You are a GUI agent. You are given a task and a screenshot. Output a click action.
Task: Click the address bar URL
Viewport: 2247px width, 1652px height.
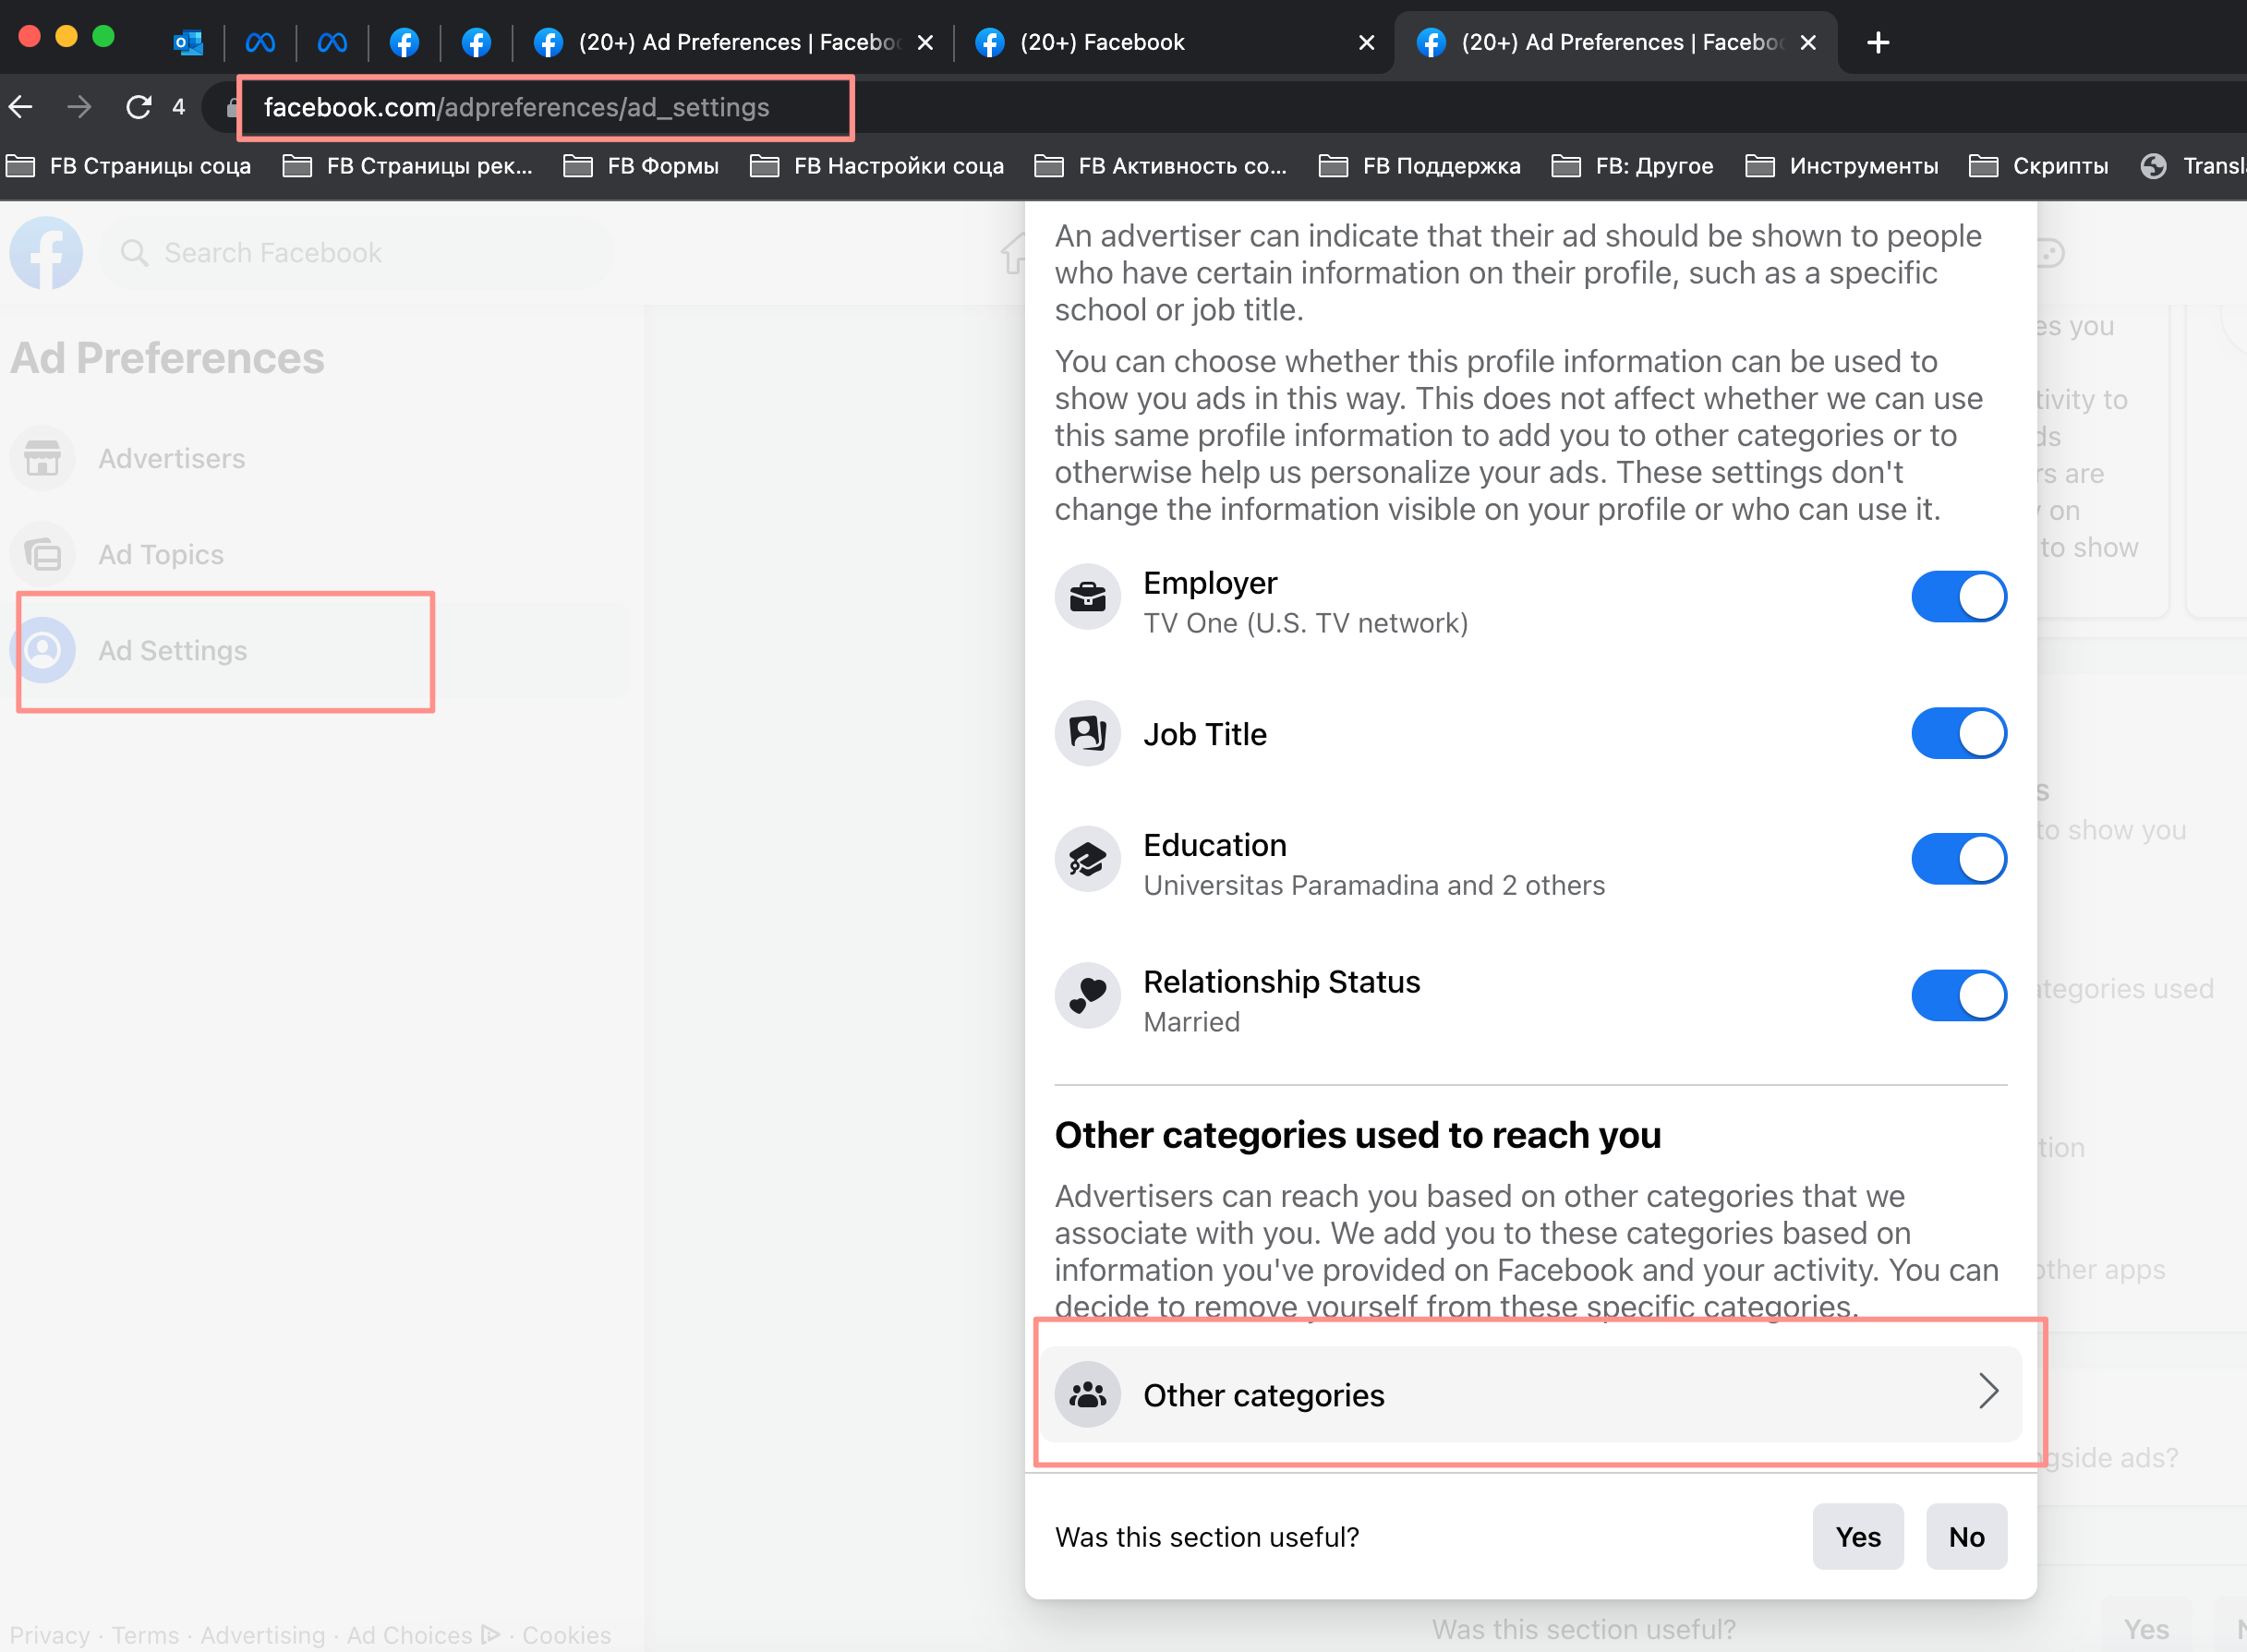pyautogui.click(x=516, y=107)
